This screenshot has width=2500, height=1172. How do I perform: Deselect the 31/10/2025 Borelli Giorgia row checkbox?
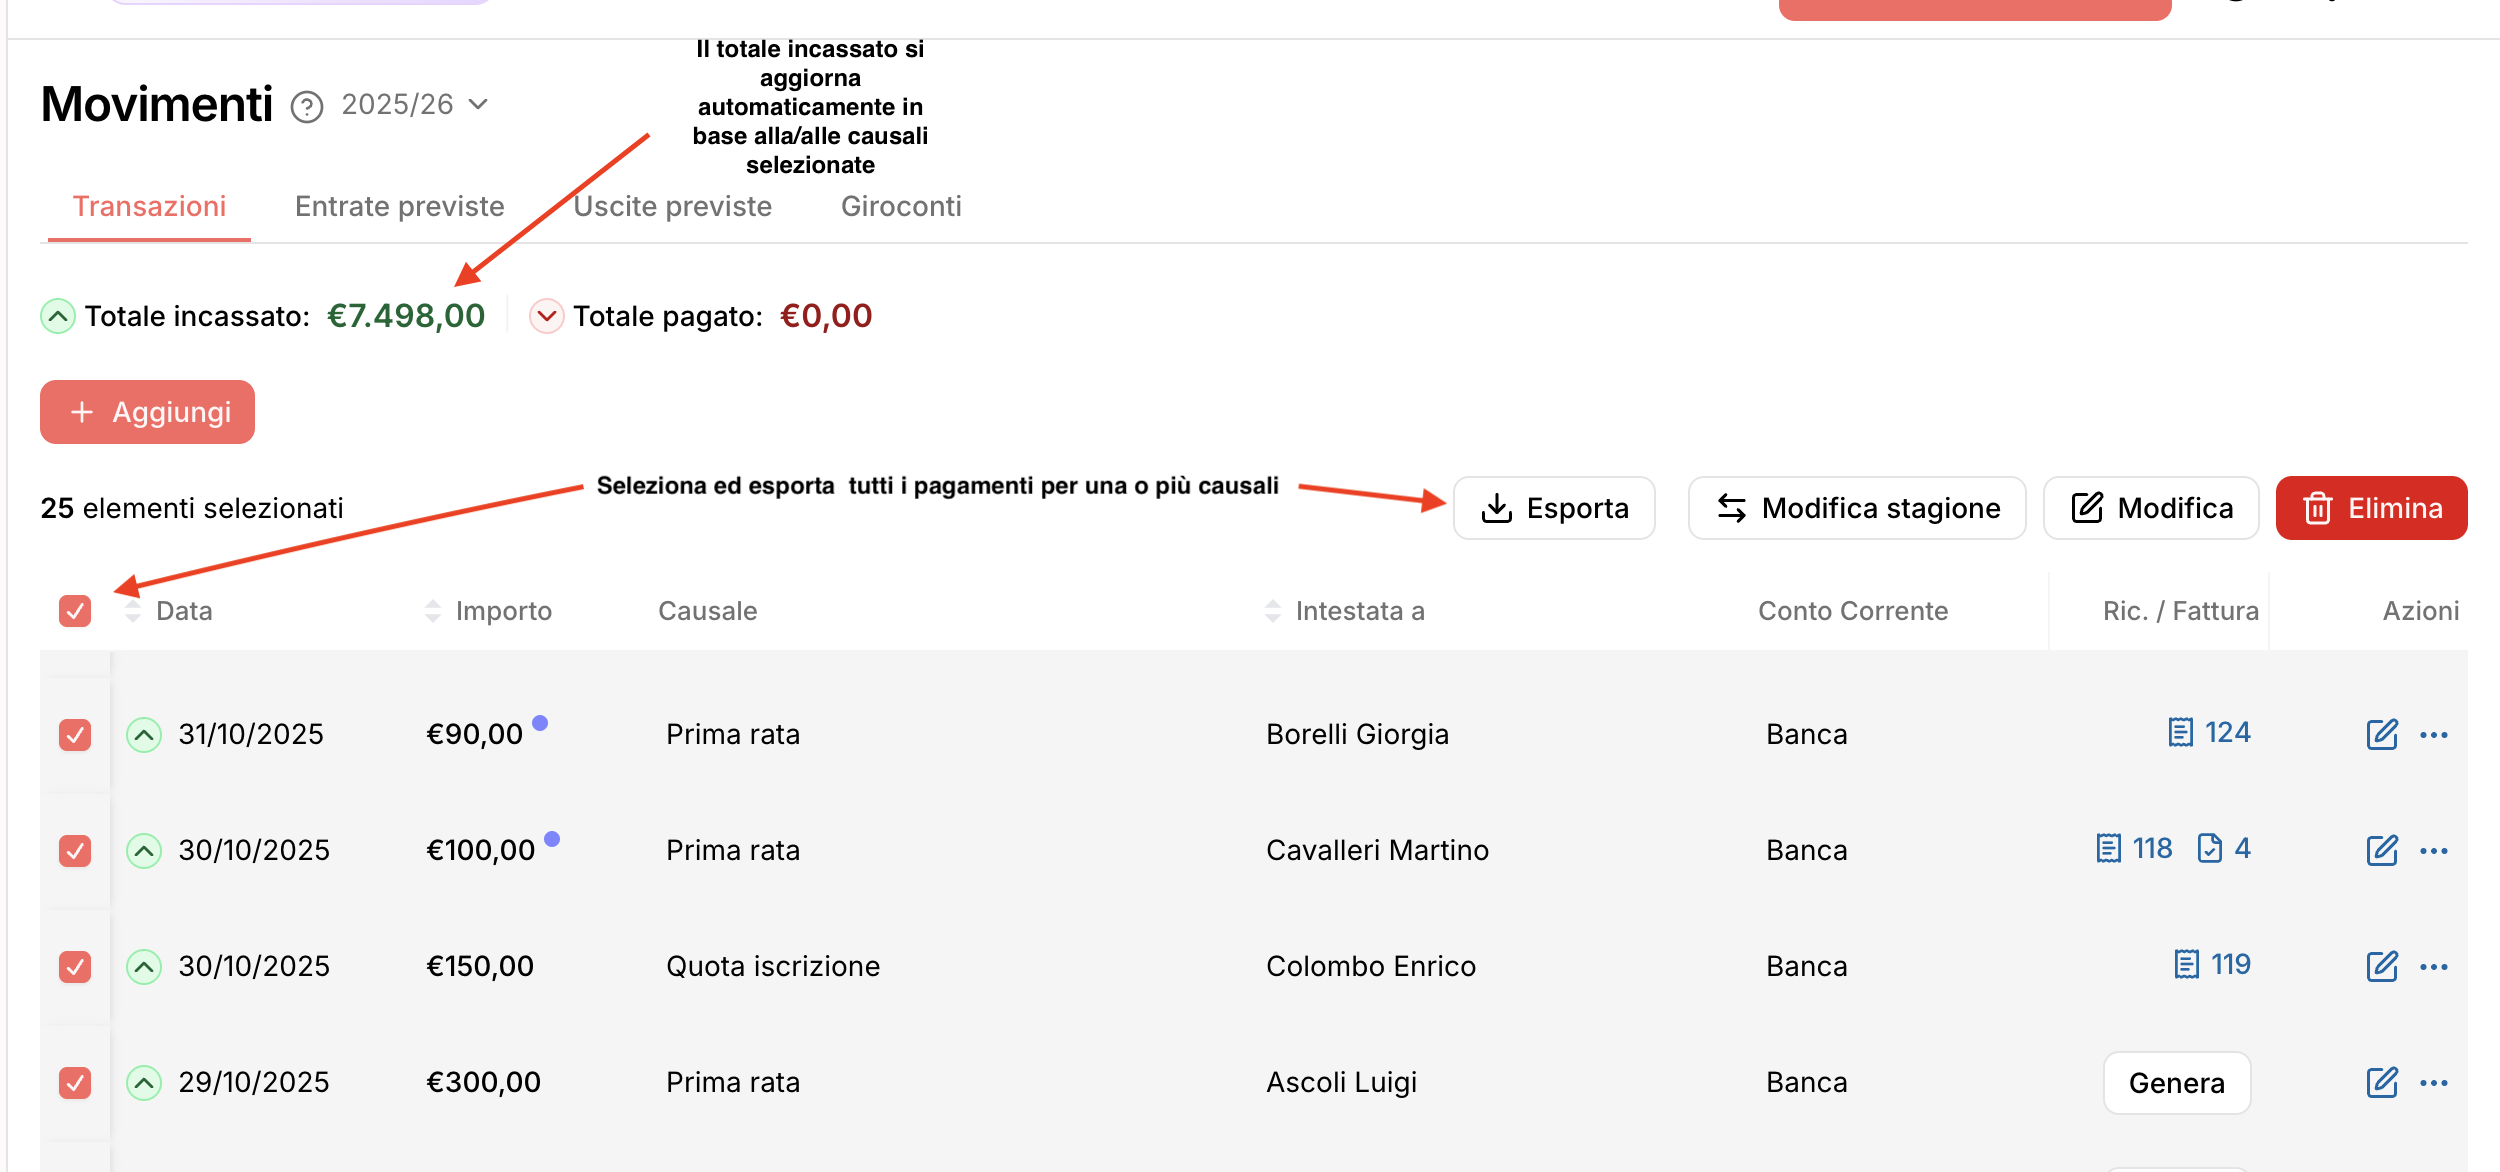[x=75, y=734]
